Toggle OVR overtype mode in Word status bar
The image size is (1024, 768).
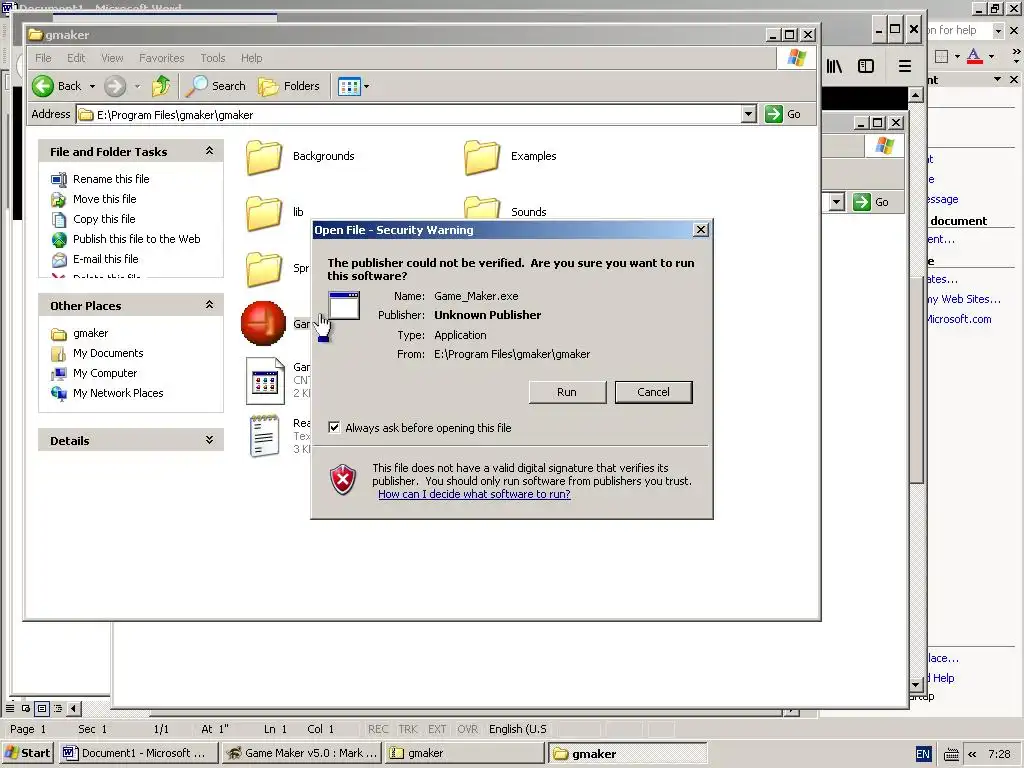(x=467, y=729)
